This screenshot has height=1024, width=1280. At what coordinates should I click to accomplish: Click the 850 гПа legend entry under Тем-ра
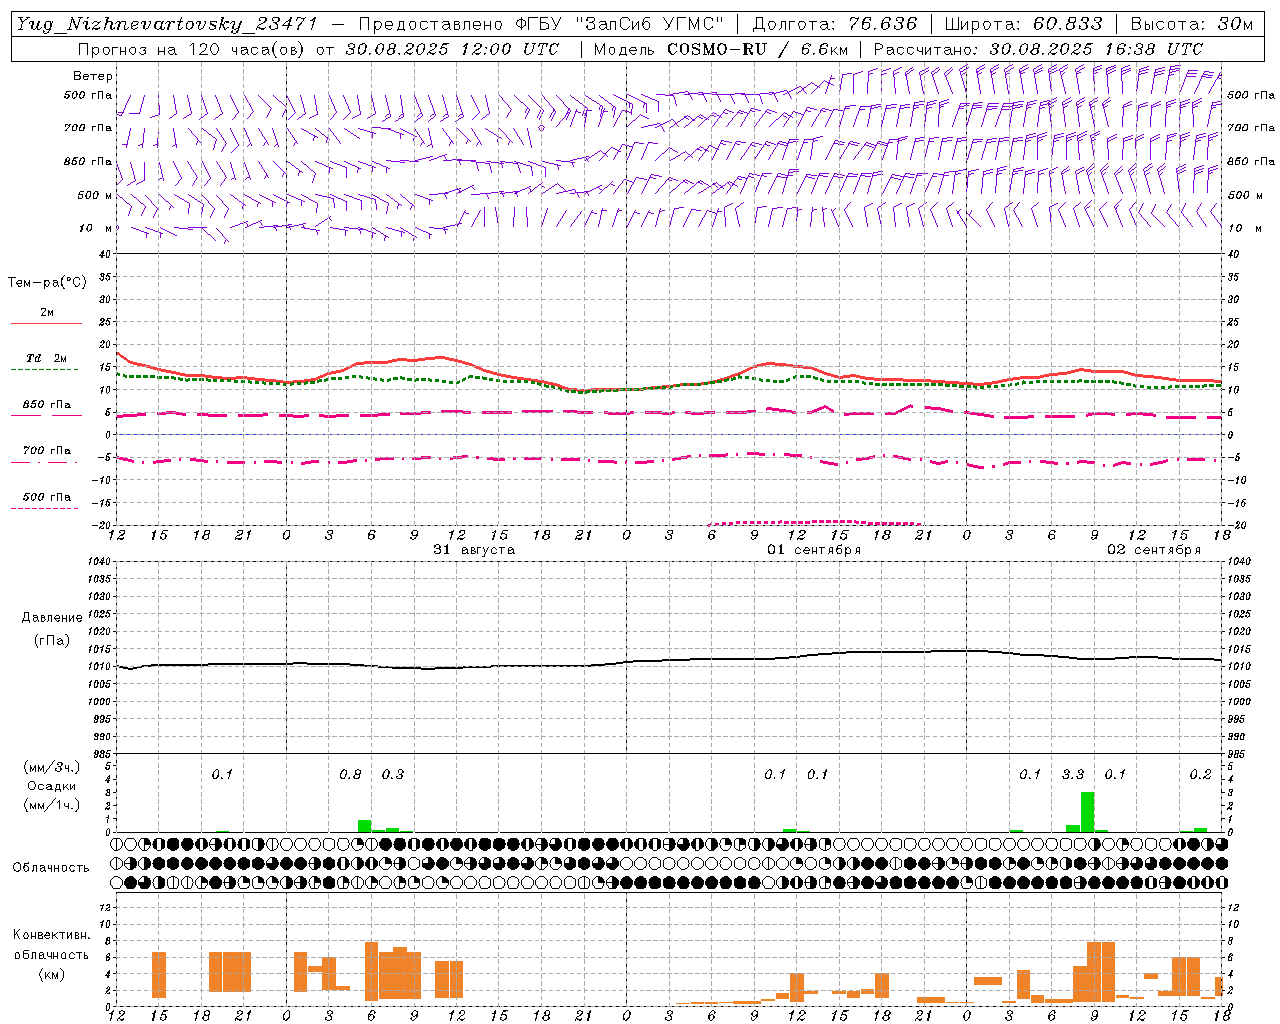click(47, 405)
